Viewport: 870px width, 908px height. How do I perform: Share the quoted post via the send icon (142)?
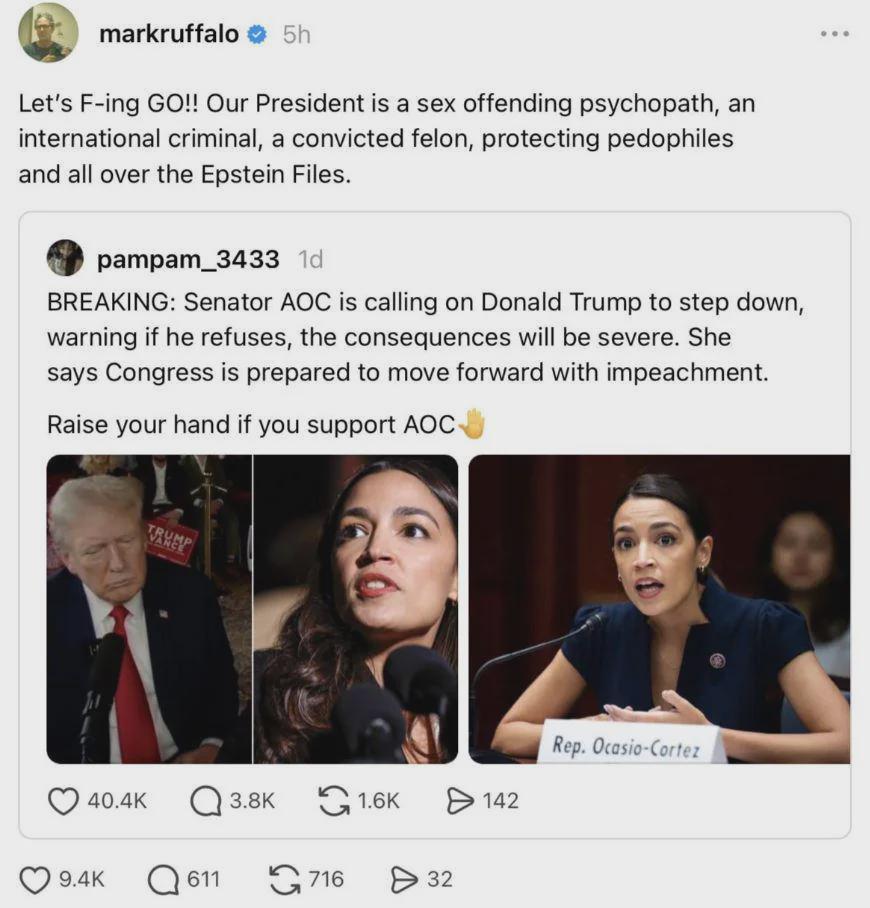[460, 800]
